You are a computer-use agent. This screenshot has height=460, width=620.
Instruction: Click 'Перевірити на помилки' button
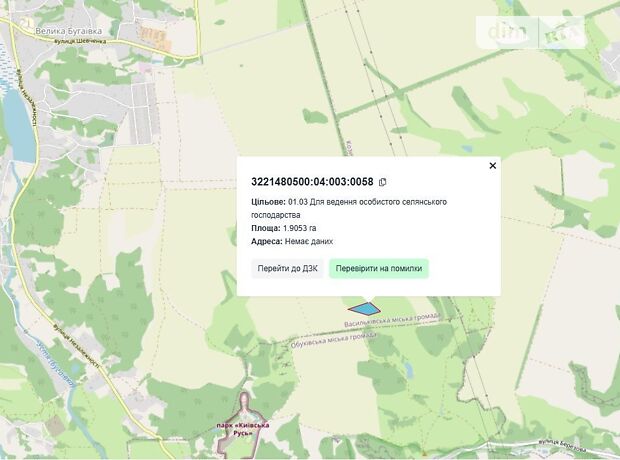(379, 269)
